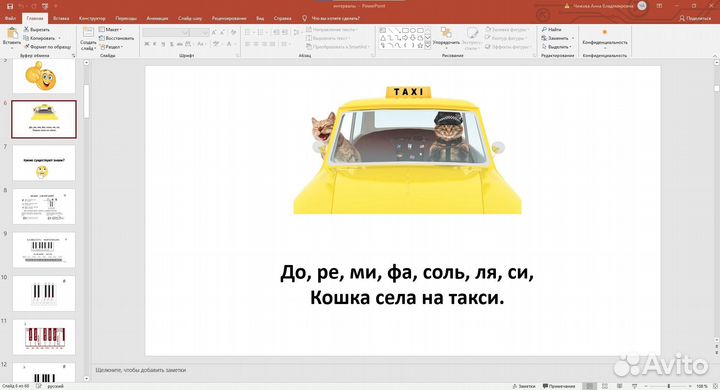
Task: Click the 108 % zoom level
Action: (x=702, y=386)
